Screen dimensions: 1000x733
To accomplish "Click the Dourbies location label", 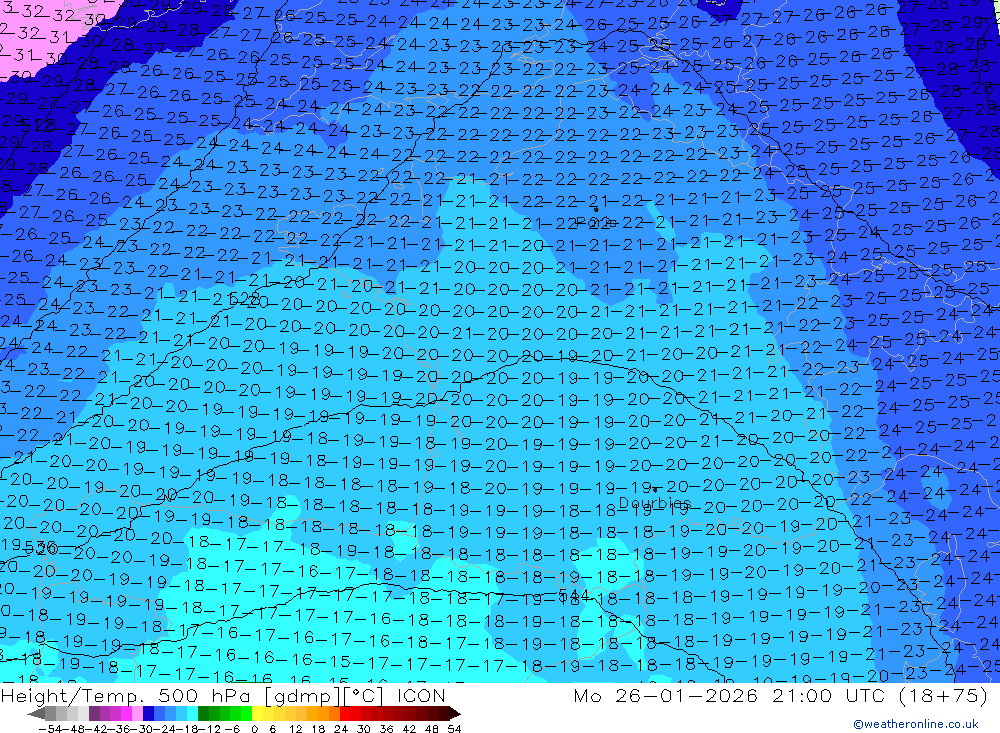I will click(x=654, y=503).
